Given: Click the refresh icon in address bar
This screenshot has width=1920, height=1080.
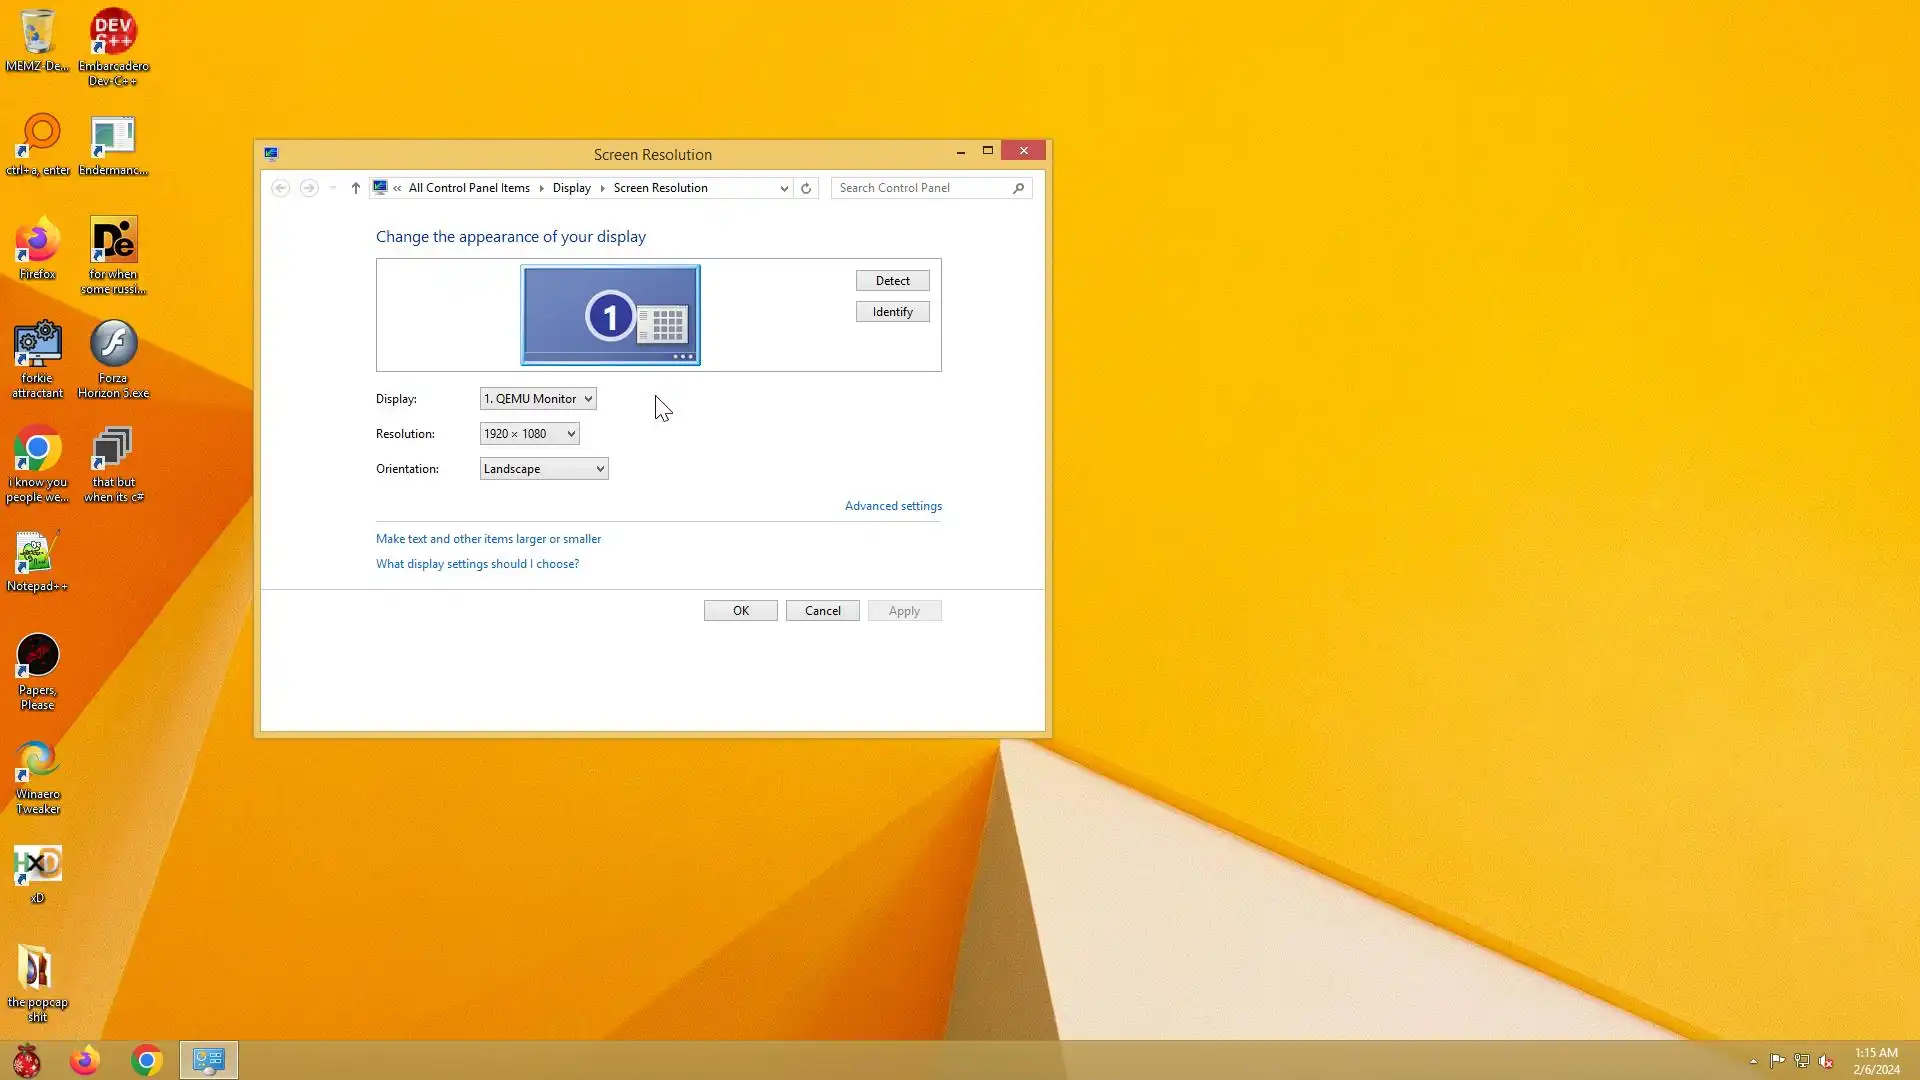Looking at the screenshot, I should [806, 188].
